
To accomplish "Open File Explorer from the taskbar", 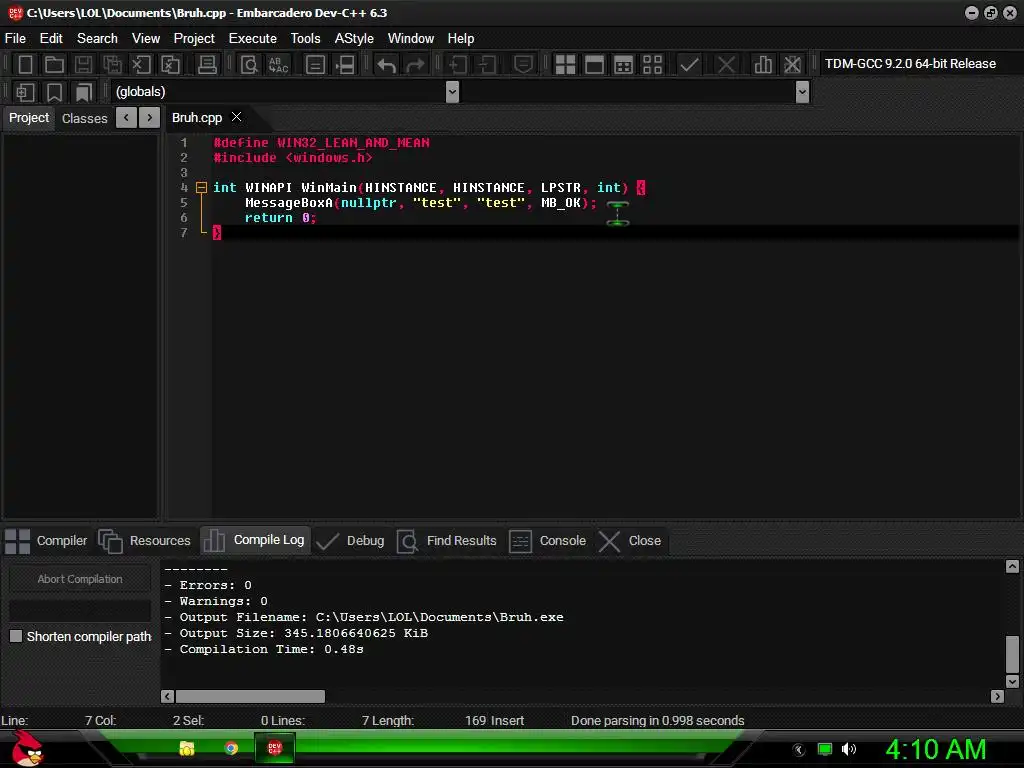I will tap(187, 748).
